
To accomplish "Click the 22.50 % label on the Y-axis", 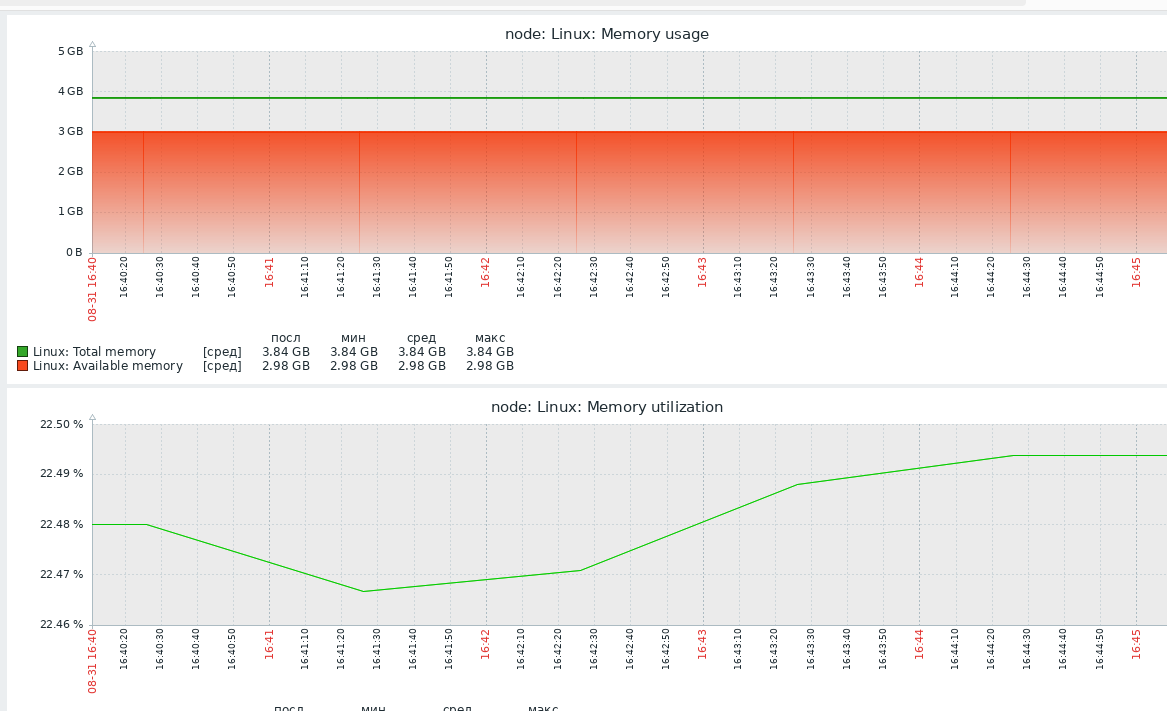I will tap(61, 424).
